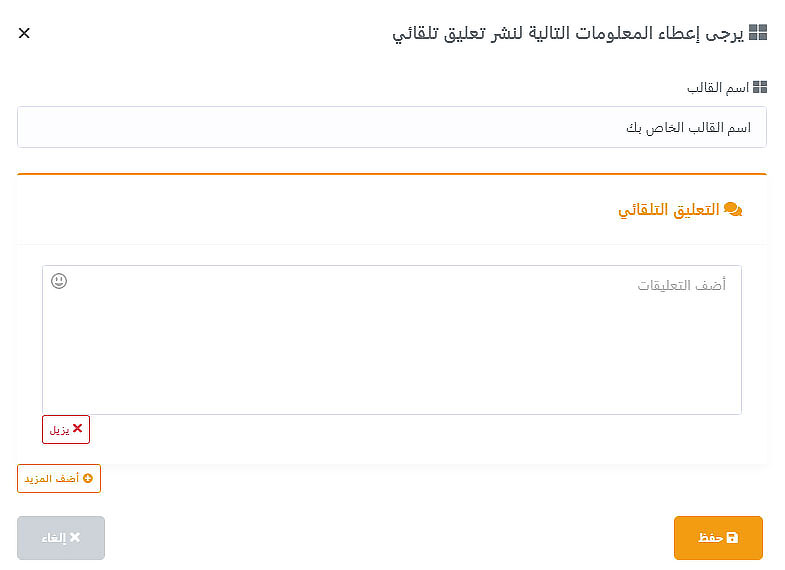Open the emoji picker smiley icon
The image size is (785, 570).
pyautogui.click(x=59, y=281)
